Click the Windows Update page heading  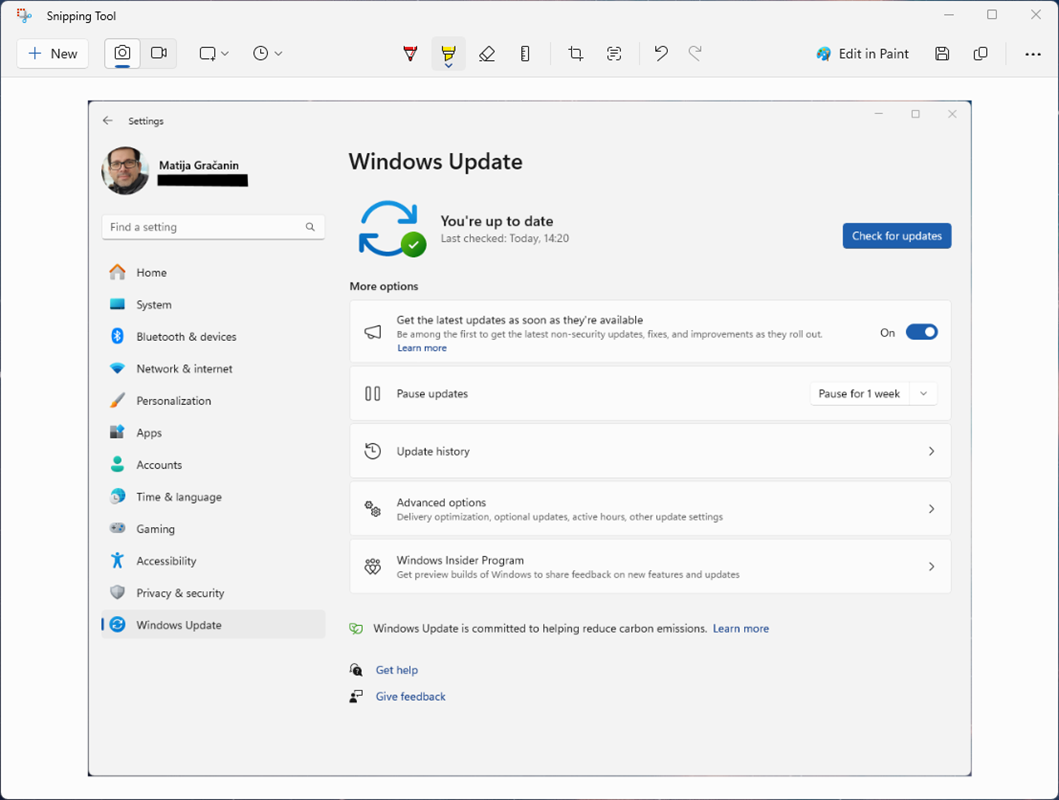(x=436, y=162)
